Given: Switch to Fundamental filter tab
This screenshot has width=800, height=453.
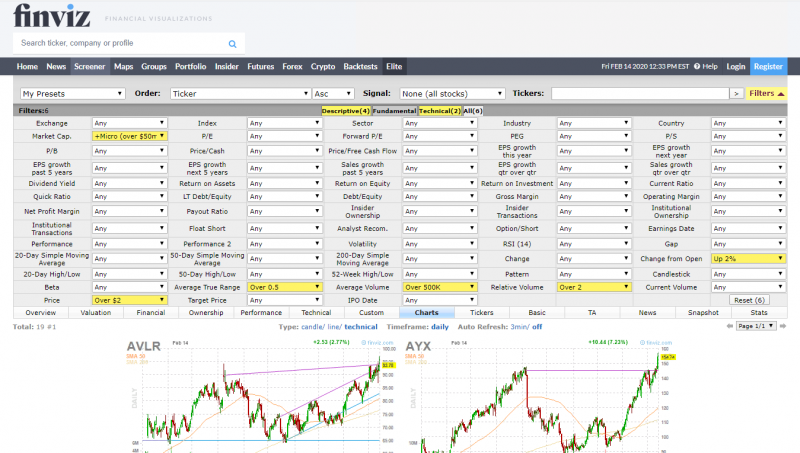Looking at the screenshot, I should tap(394, 111).
